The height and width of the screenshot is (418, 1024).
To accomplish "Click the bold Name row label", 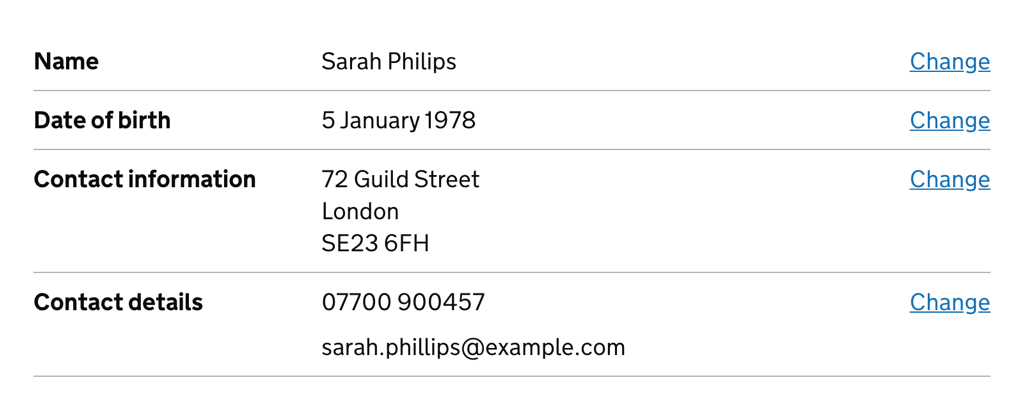I will [x=66, y=62].
